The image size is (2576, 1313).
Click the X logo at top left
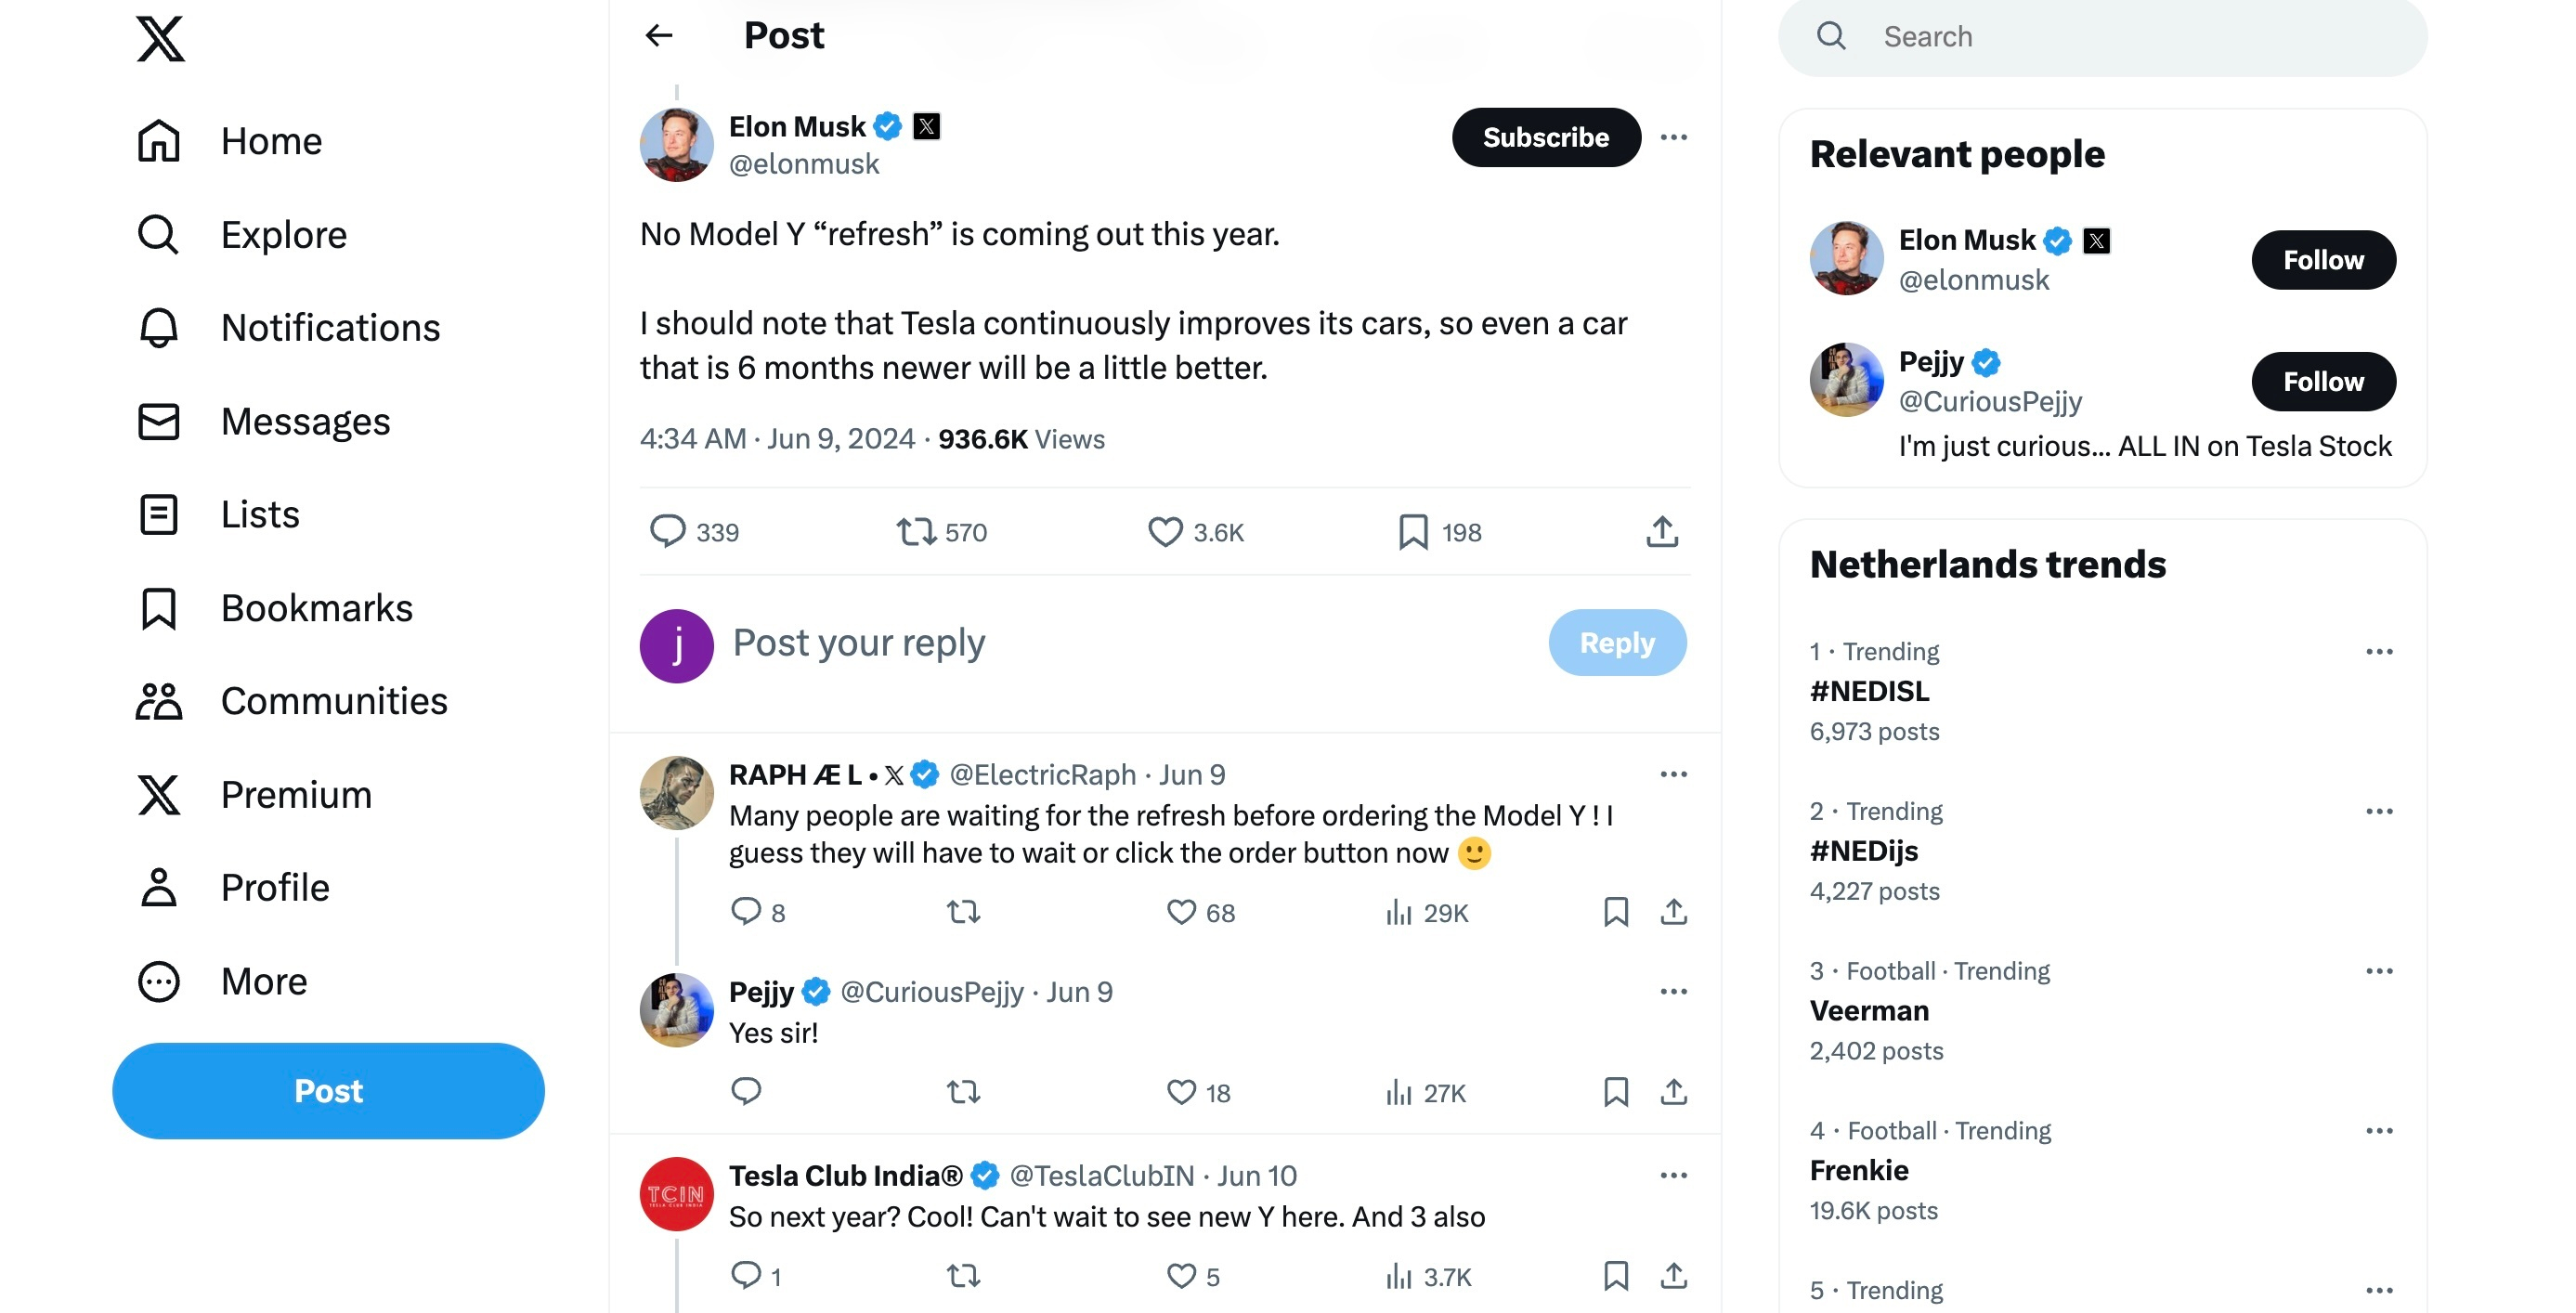[161, 40]
